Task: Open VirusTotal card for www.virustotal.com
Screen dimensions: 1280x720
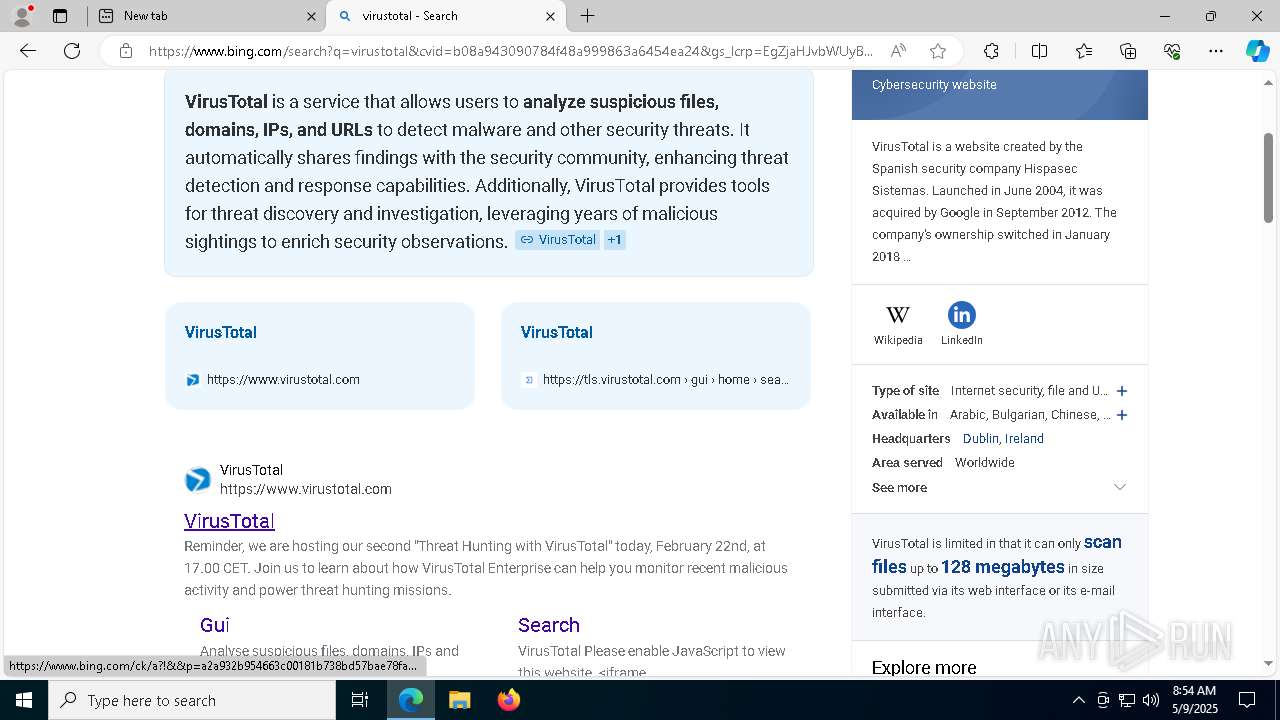Action: coord(320,356)
